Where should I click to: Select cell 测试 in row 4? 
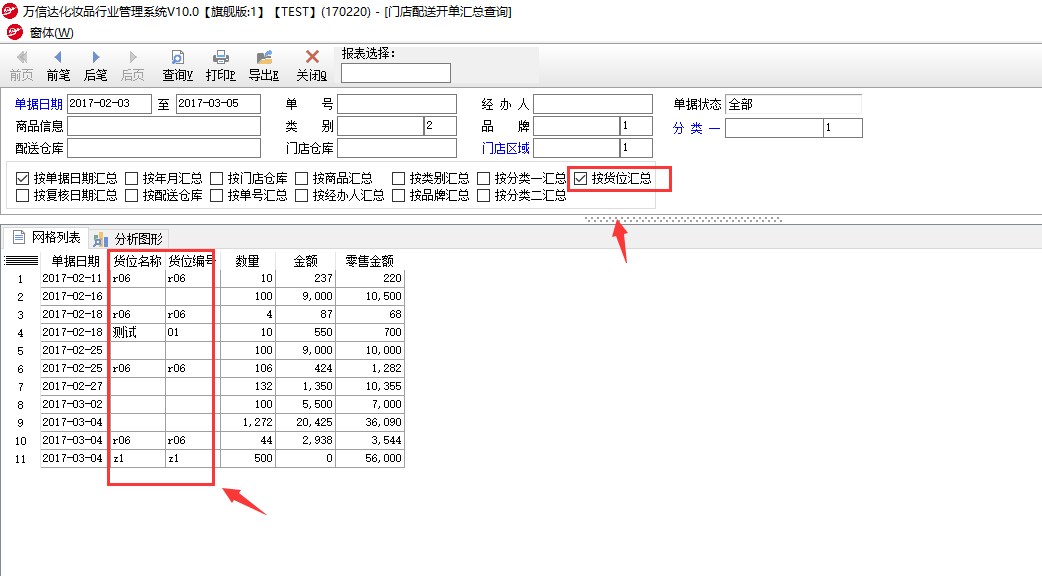pos(138,332)
